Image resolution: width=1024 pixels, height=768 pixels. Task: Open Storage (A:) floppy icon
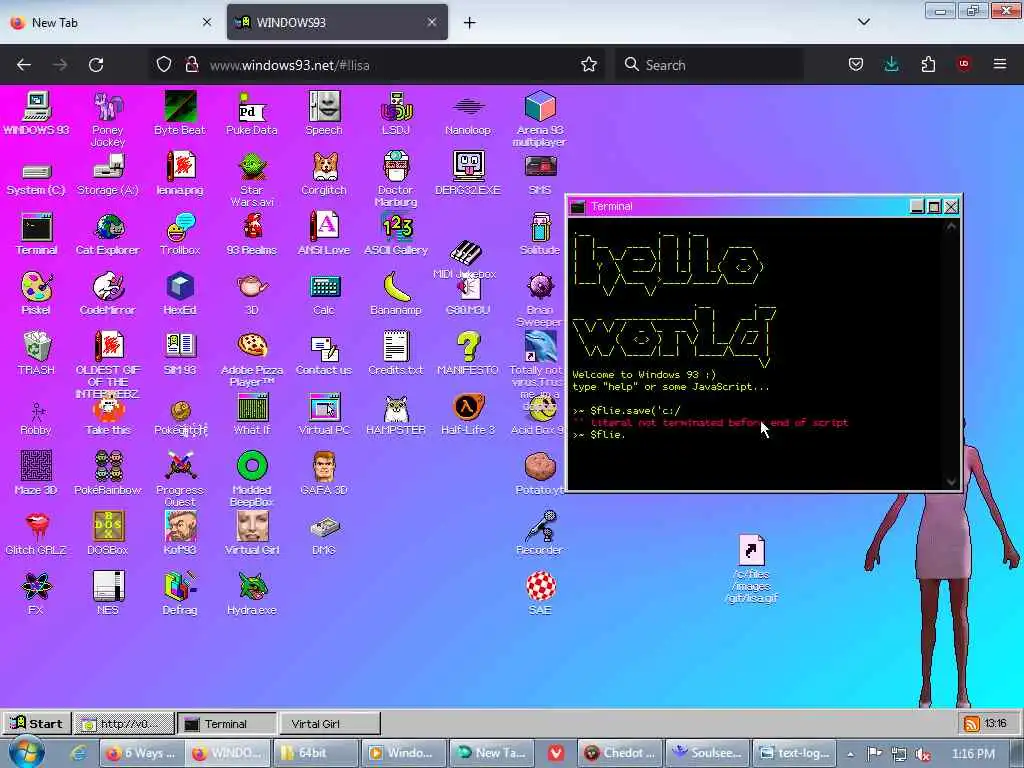click(x=108, y=176)
